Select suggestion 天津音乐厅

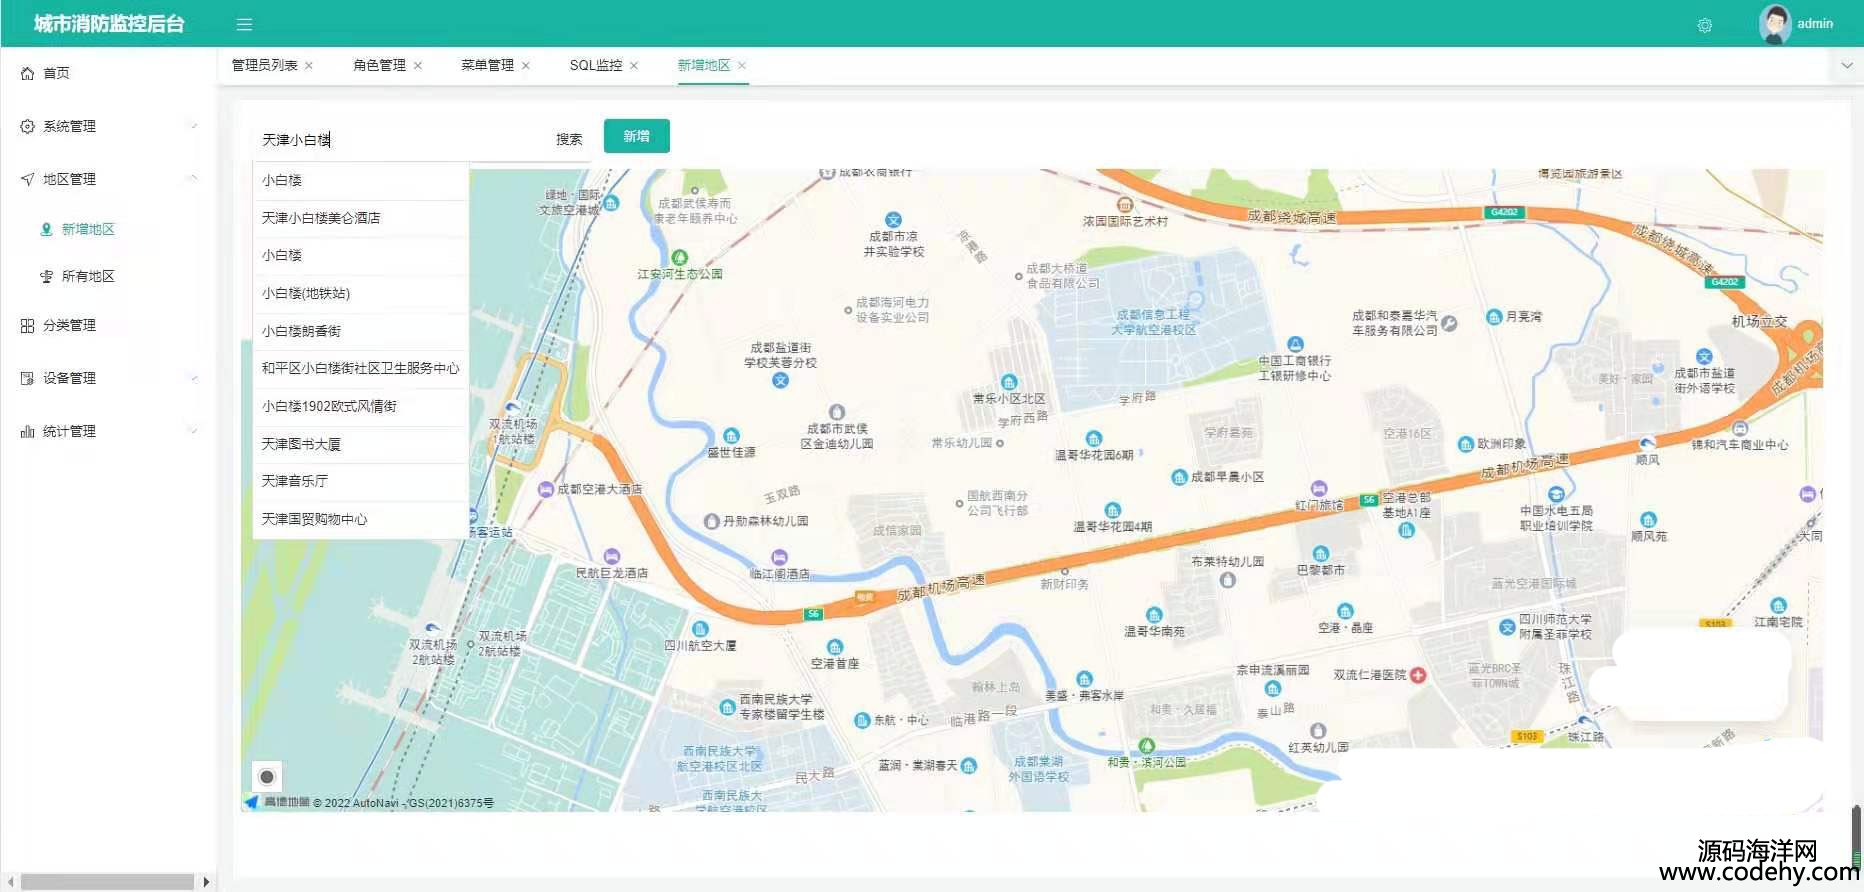pyautogui.click(x=361, y=481)
